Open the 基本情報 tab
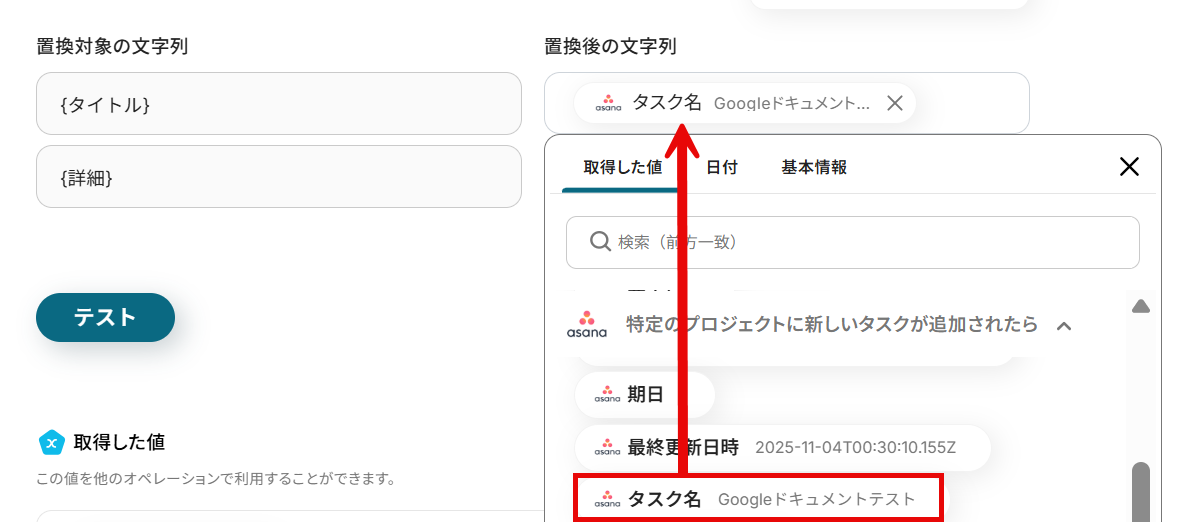Viewport: 1185px width, 522px height. tap(814, 168)
